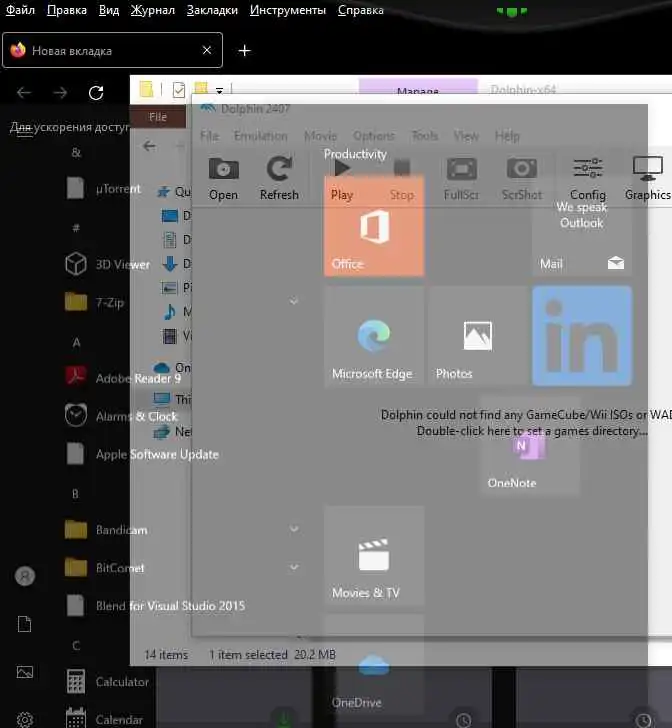Open the Movies & TV tile
The image size is (672, 728).
coord(374,555)
